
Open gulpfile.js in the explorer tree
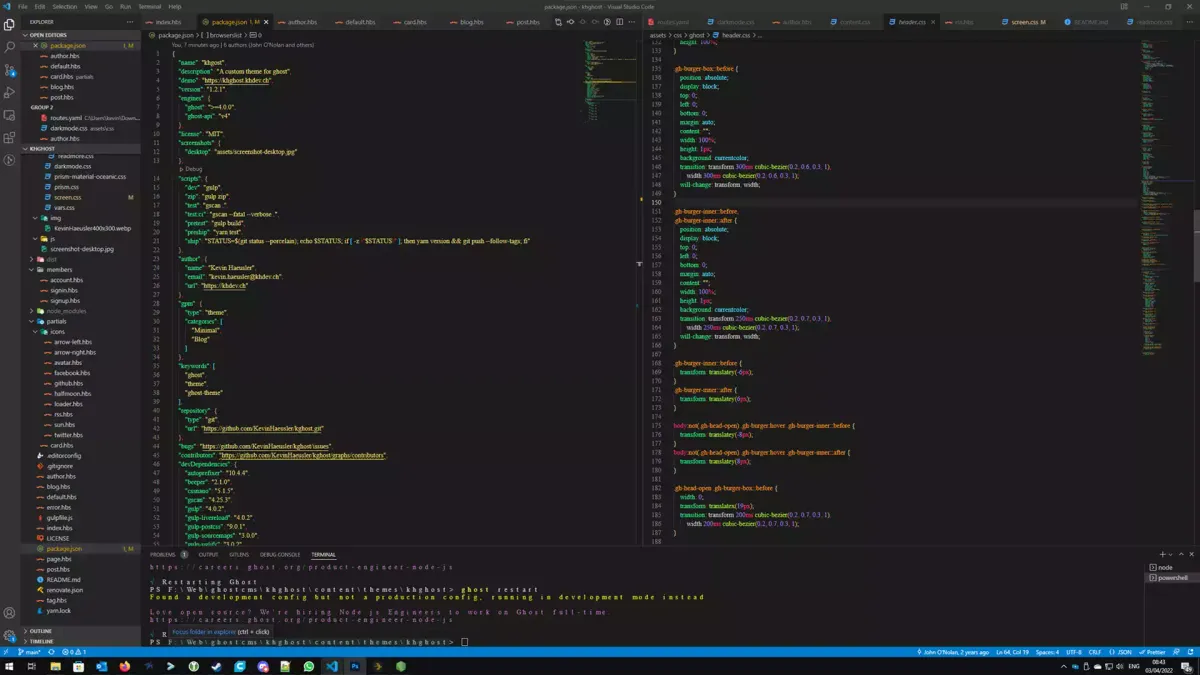60,518
